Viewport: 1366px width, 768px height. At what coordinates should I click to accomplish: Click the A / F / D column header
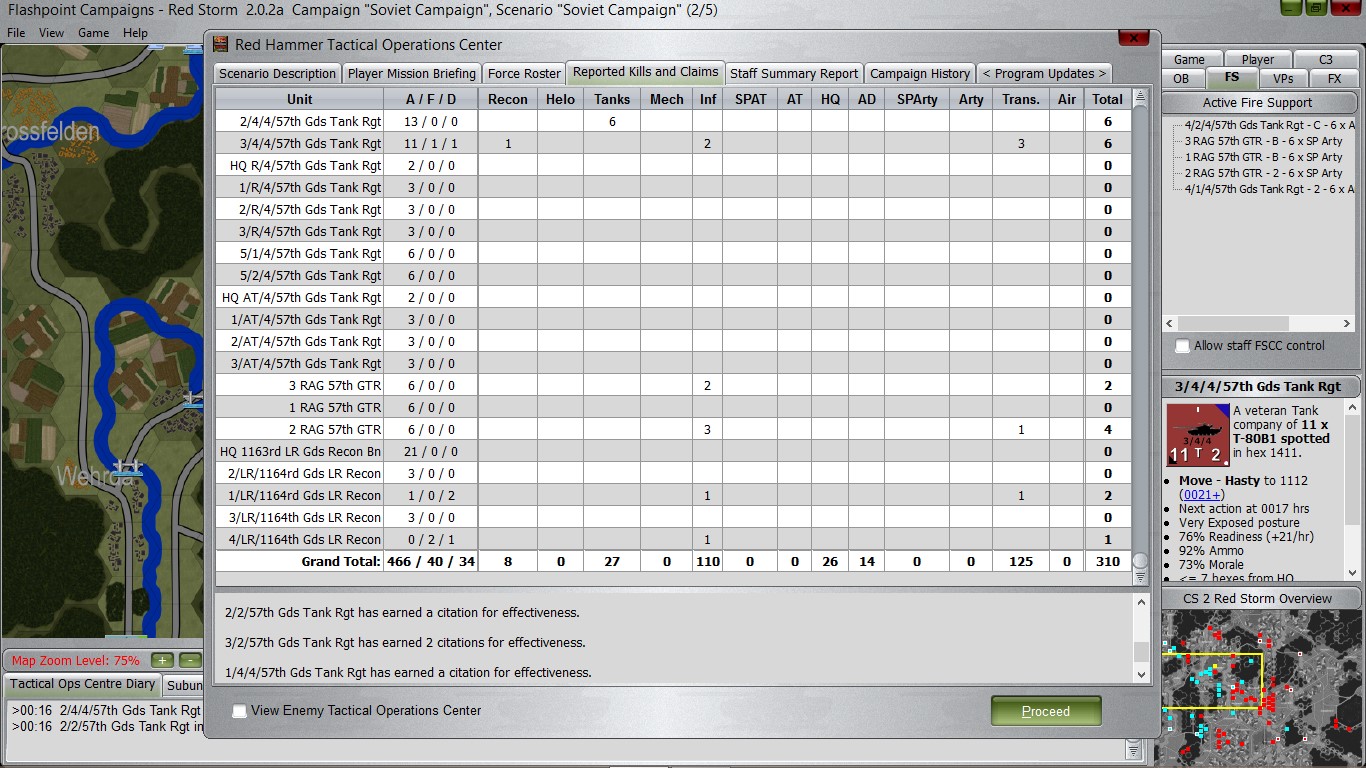(431, 99)
